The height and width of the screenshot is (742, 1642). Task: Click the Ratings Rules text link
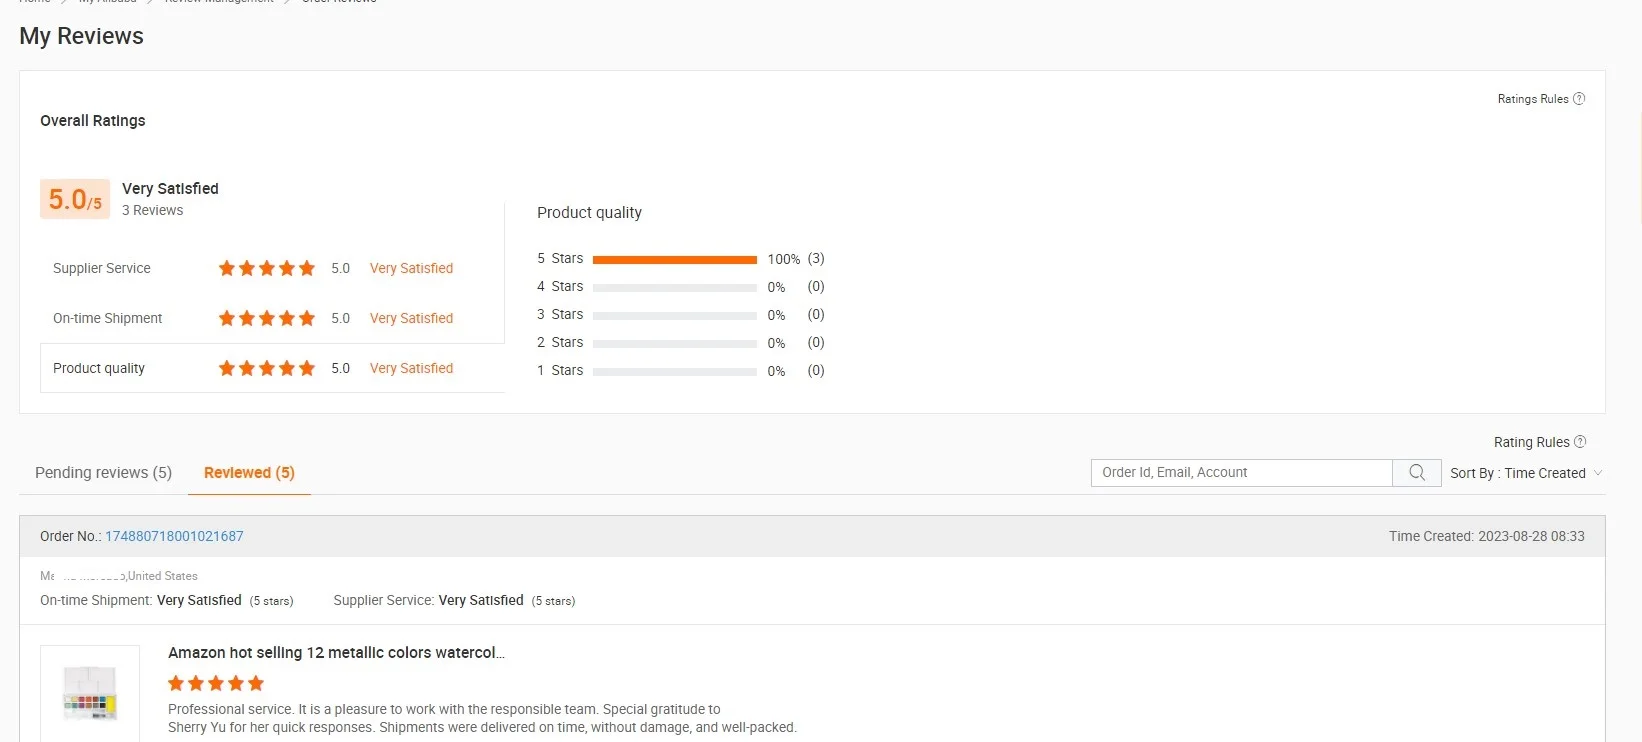pos(1532,99)
